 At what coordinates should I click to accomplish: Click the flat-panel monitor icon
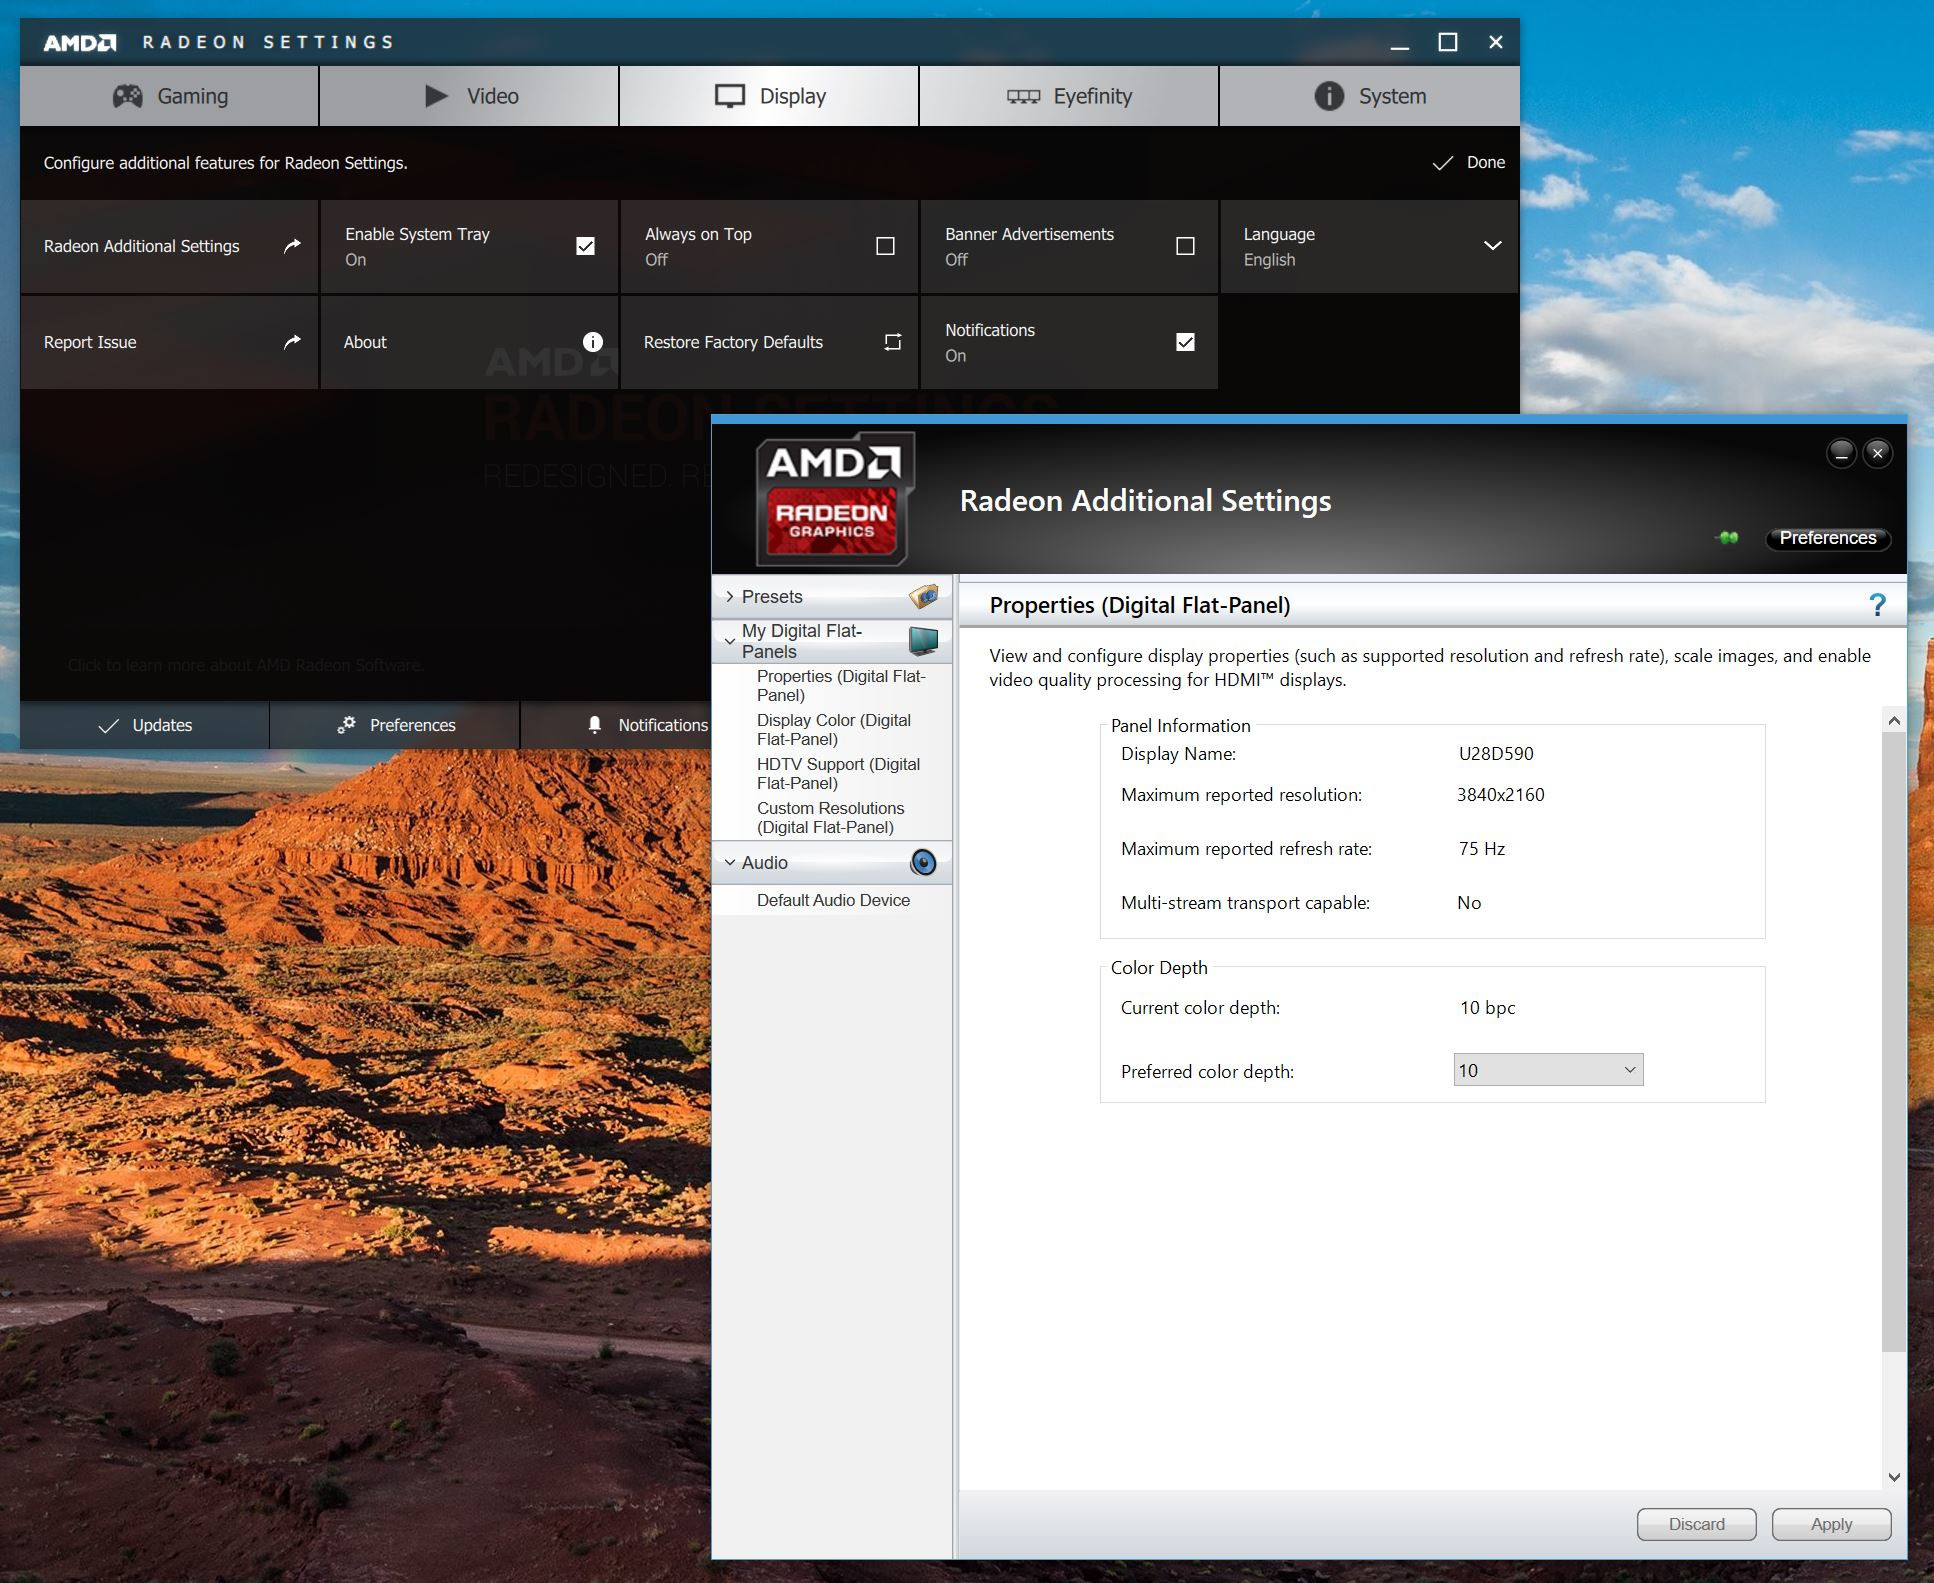(x=923, y=640)
